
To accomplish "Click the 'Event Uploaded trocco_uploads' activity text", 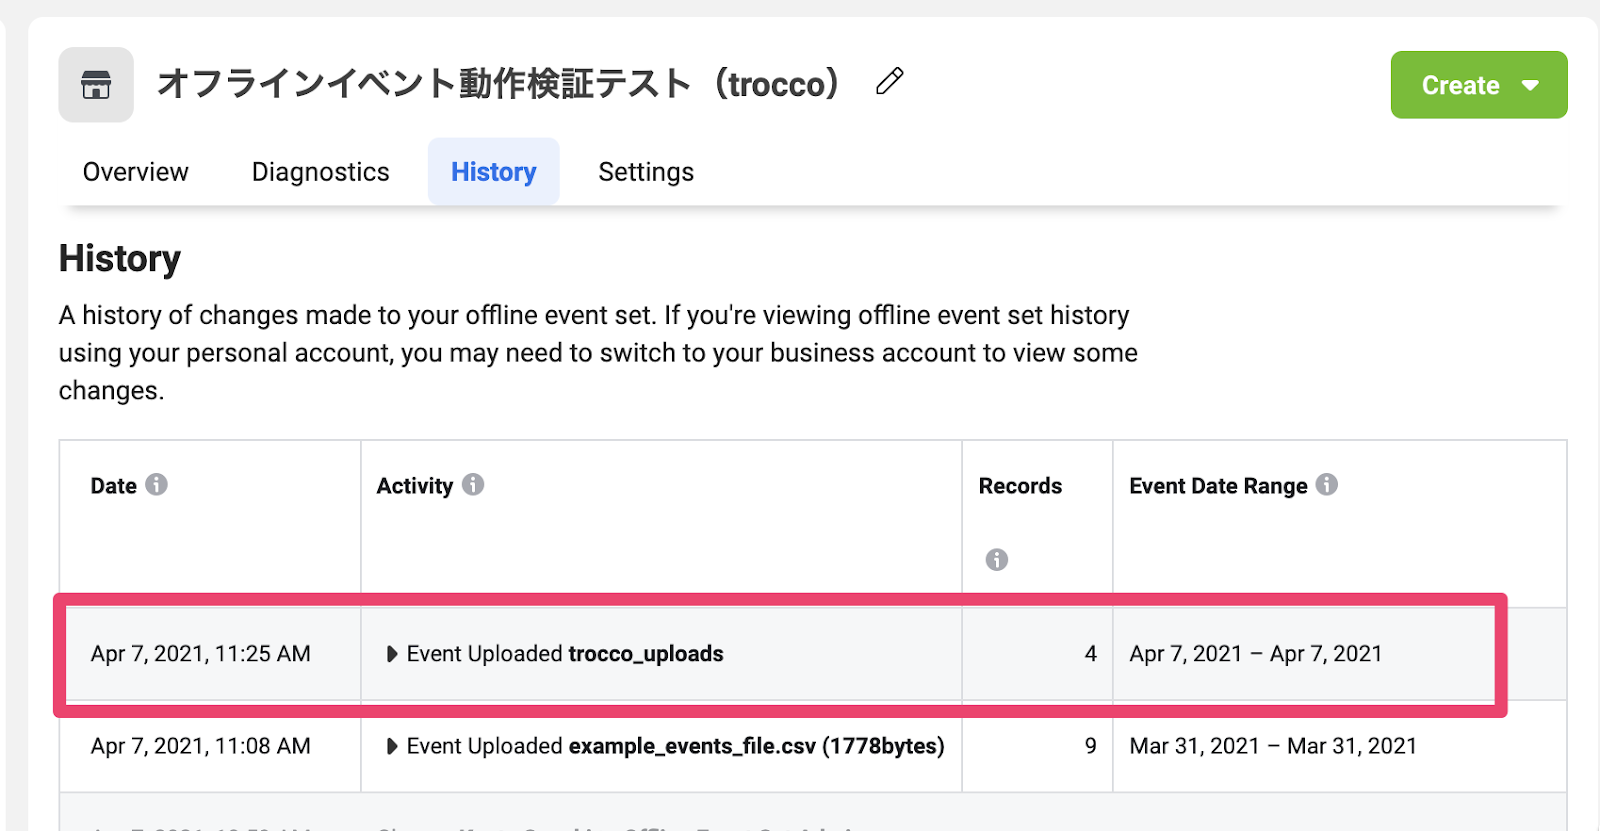I will [565, 654].
